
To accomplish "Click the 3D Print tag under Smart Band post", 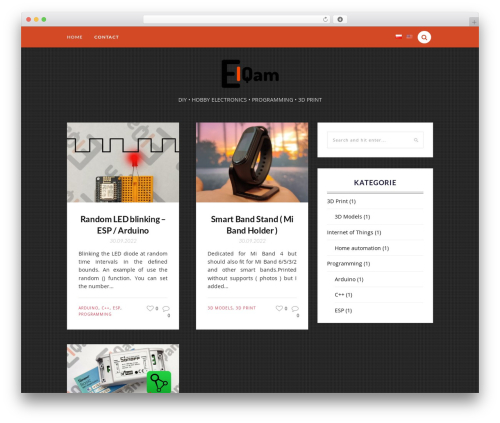I will (x=246, y=308).
